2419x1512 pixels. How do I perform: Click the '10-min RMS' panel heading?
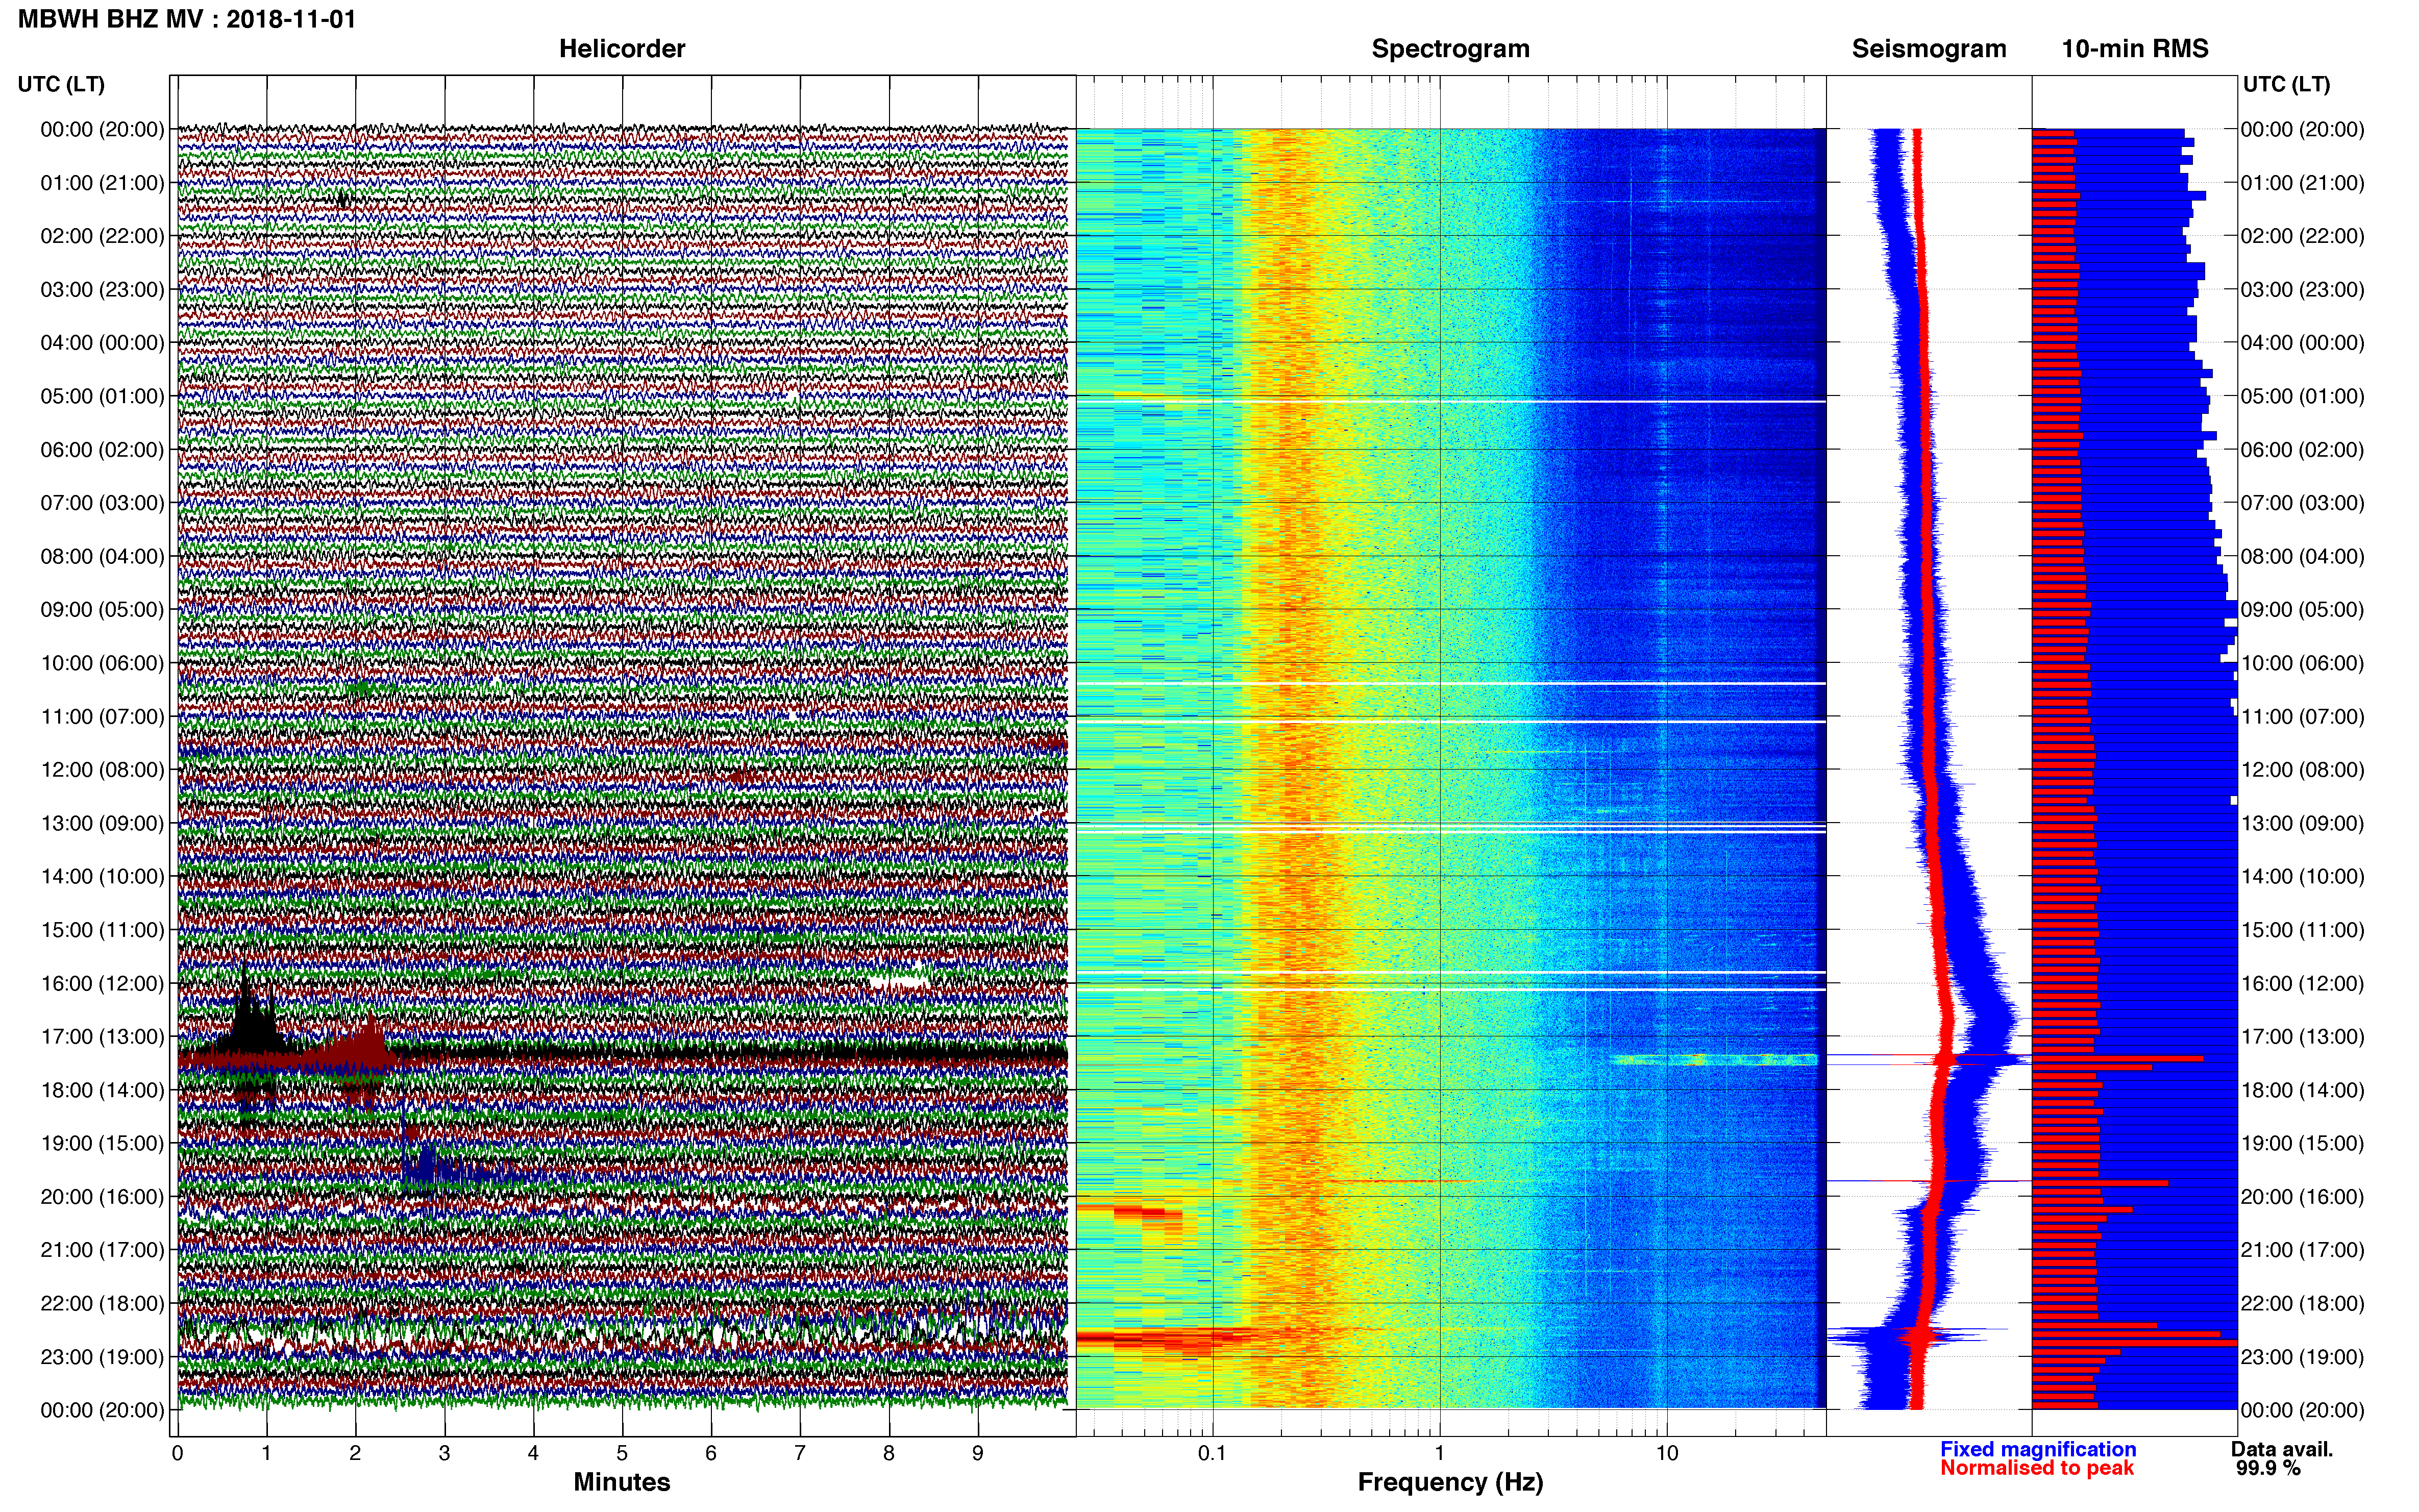[x=2135, y=49]
